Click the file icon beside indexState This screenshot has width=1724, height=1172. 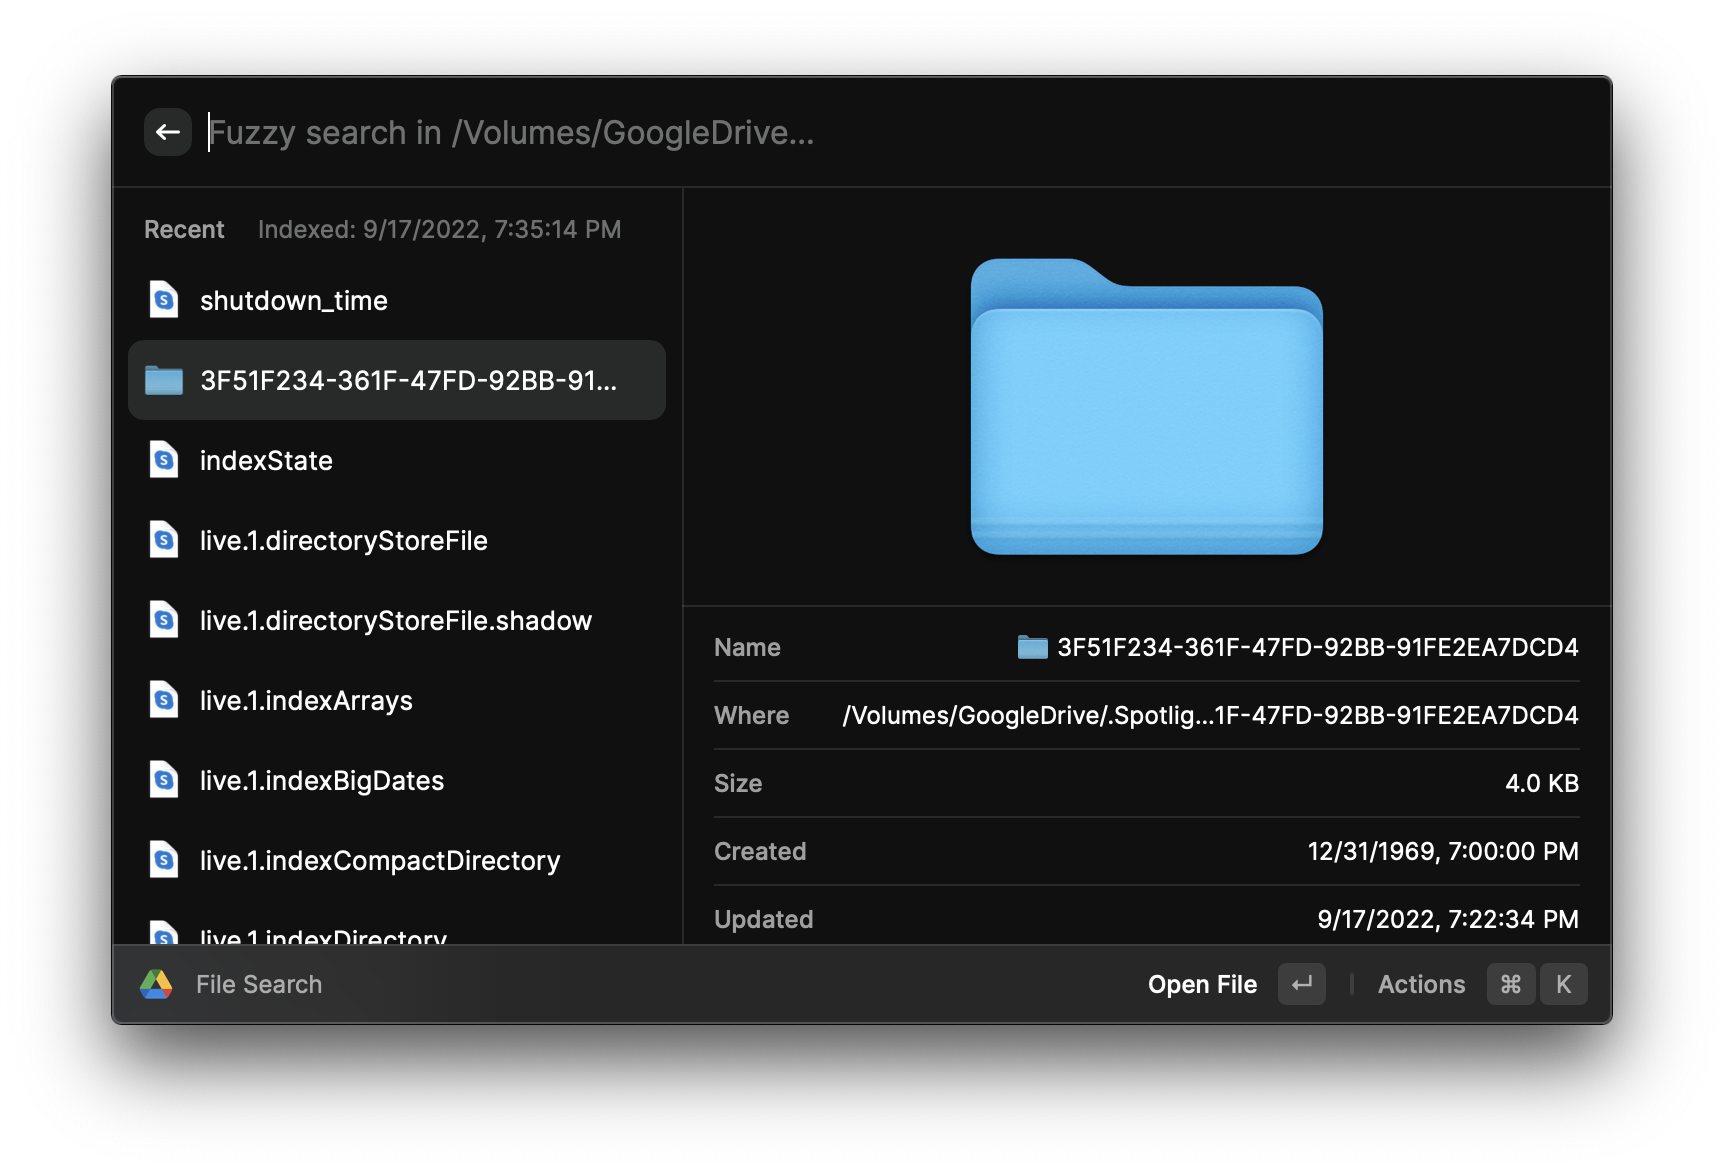click(163, 460)
